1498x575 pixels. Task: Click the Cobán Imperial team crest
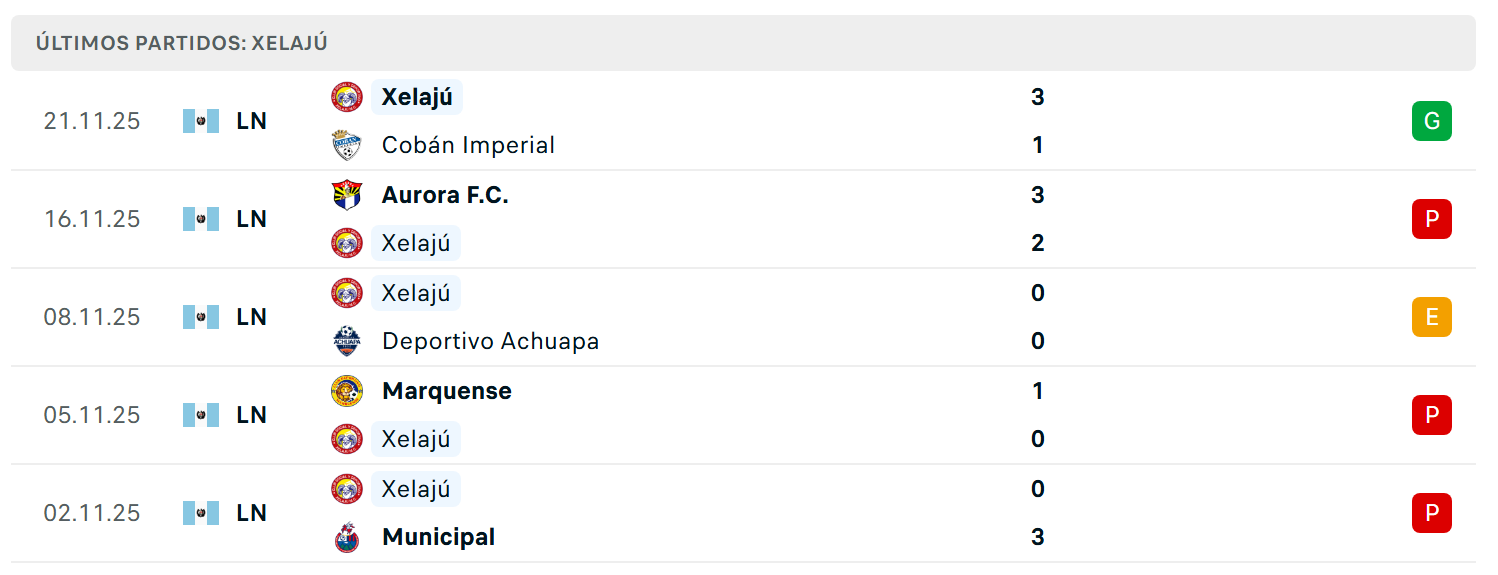tap(347, 145)
